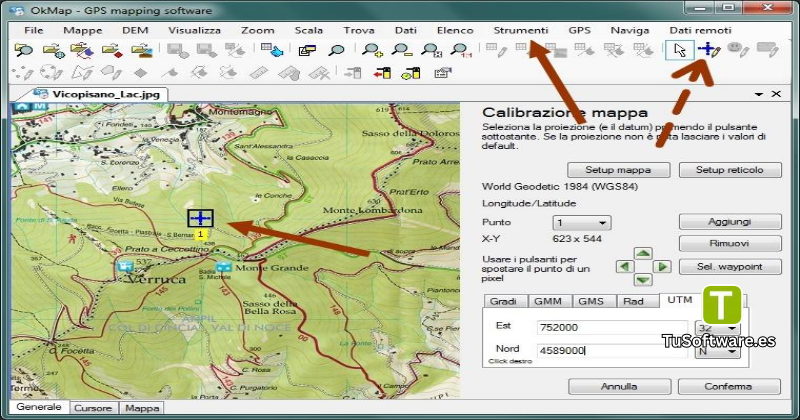Image resolution: width=800 pixels, height=420 pixels.
Task: Move calibration point left one pixel
Action: (624, 266)
